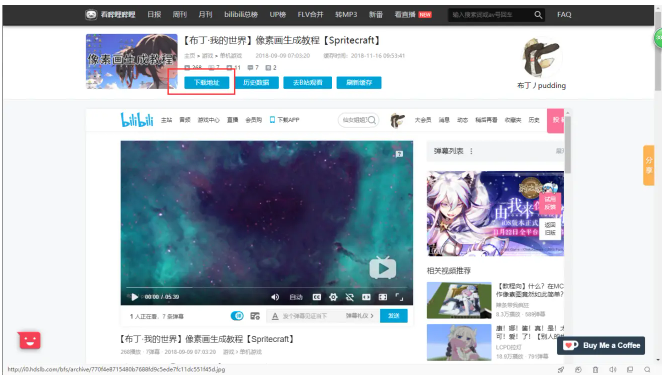663x378 pixels.
Task: Open the danmaku font style A icon
Action: pyautogui.click(x=275, y=316)
